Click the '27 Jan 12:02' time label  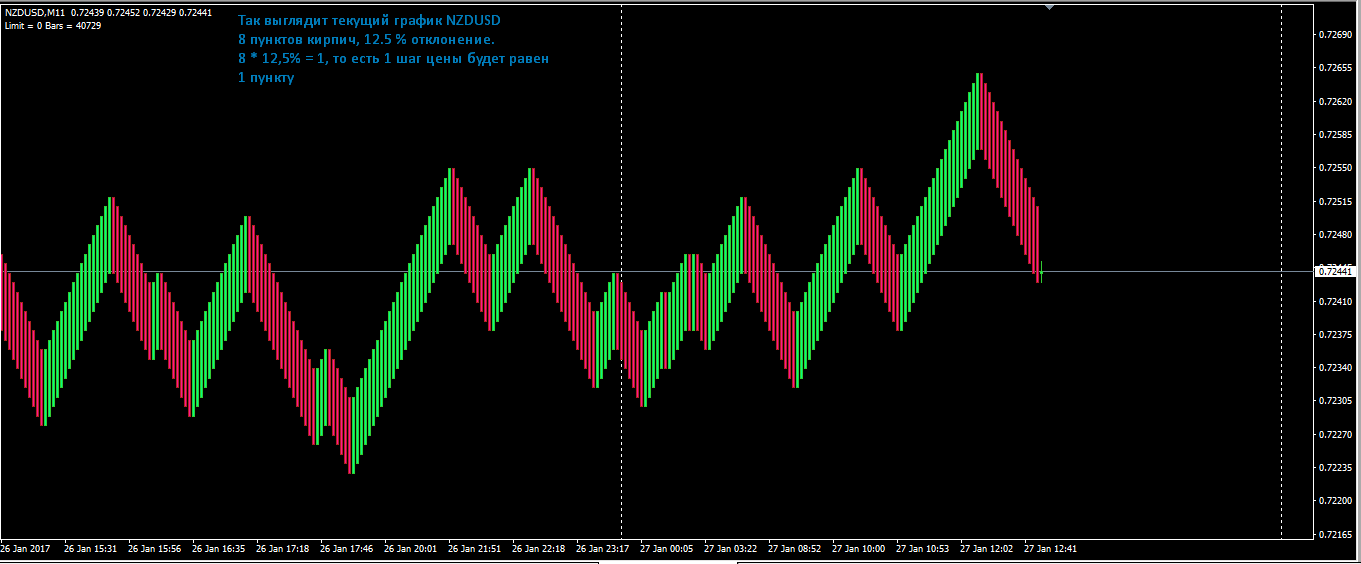pos(986,548)
